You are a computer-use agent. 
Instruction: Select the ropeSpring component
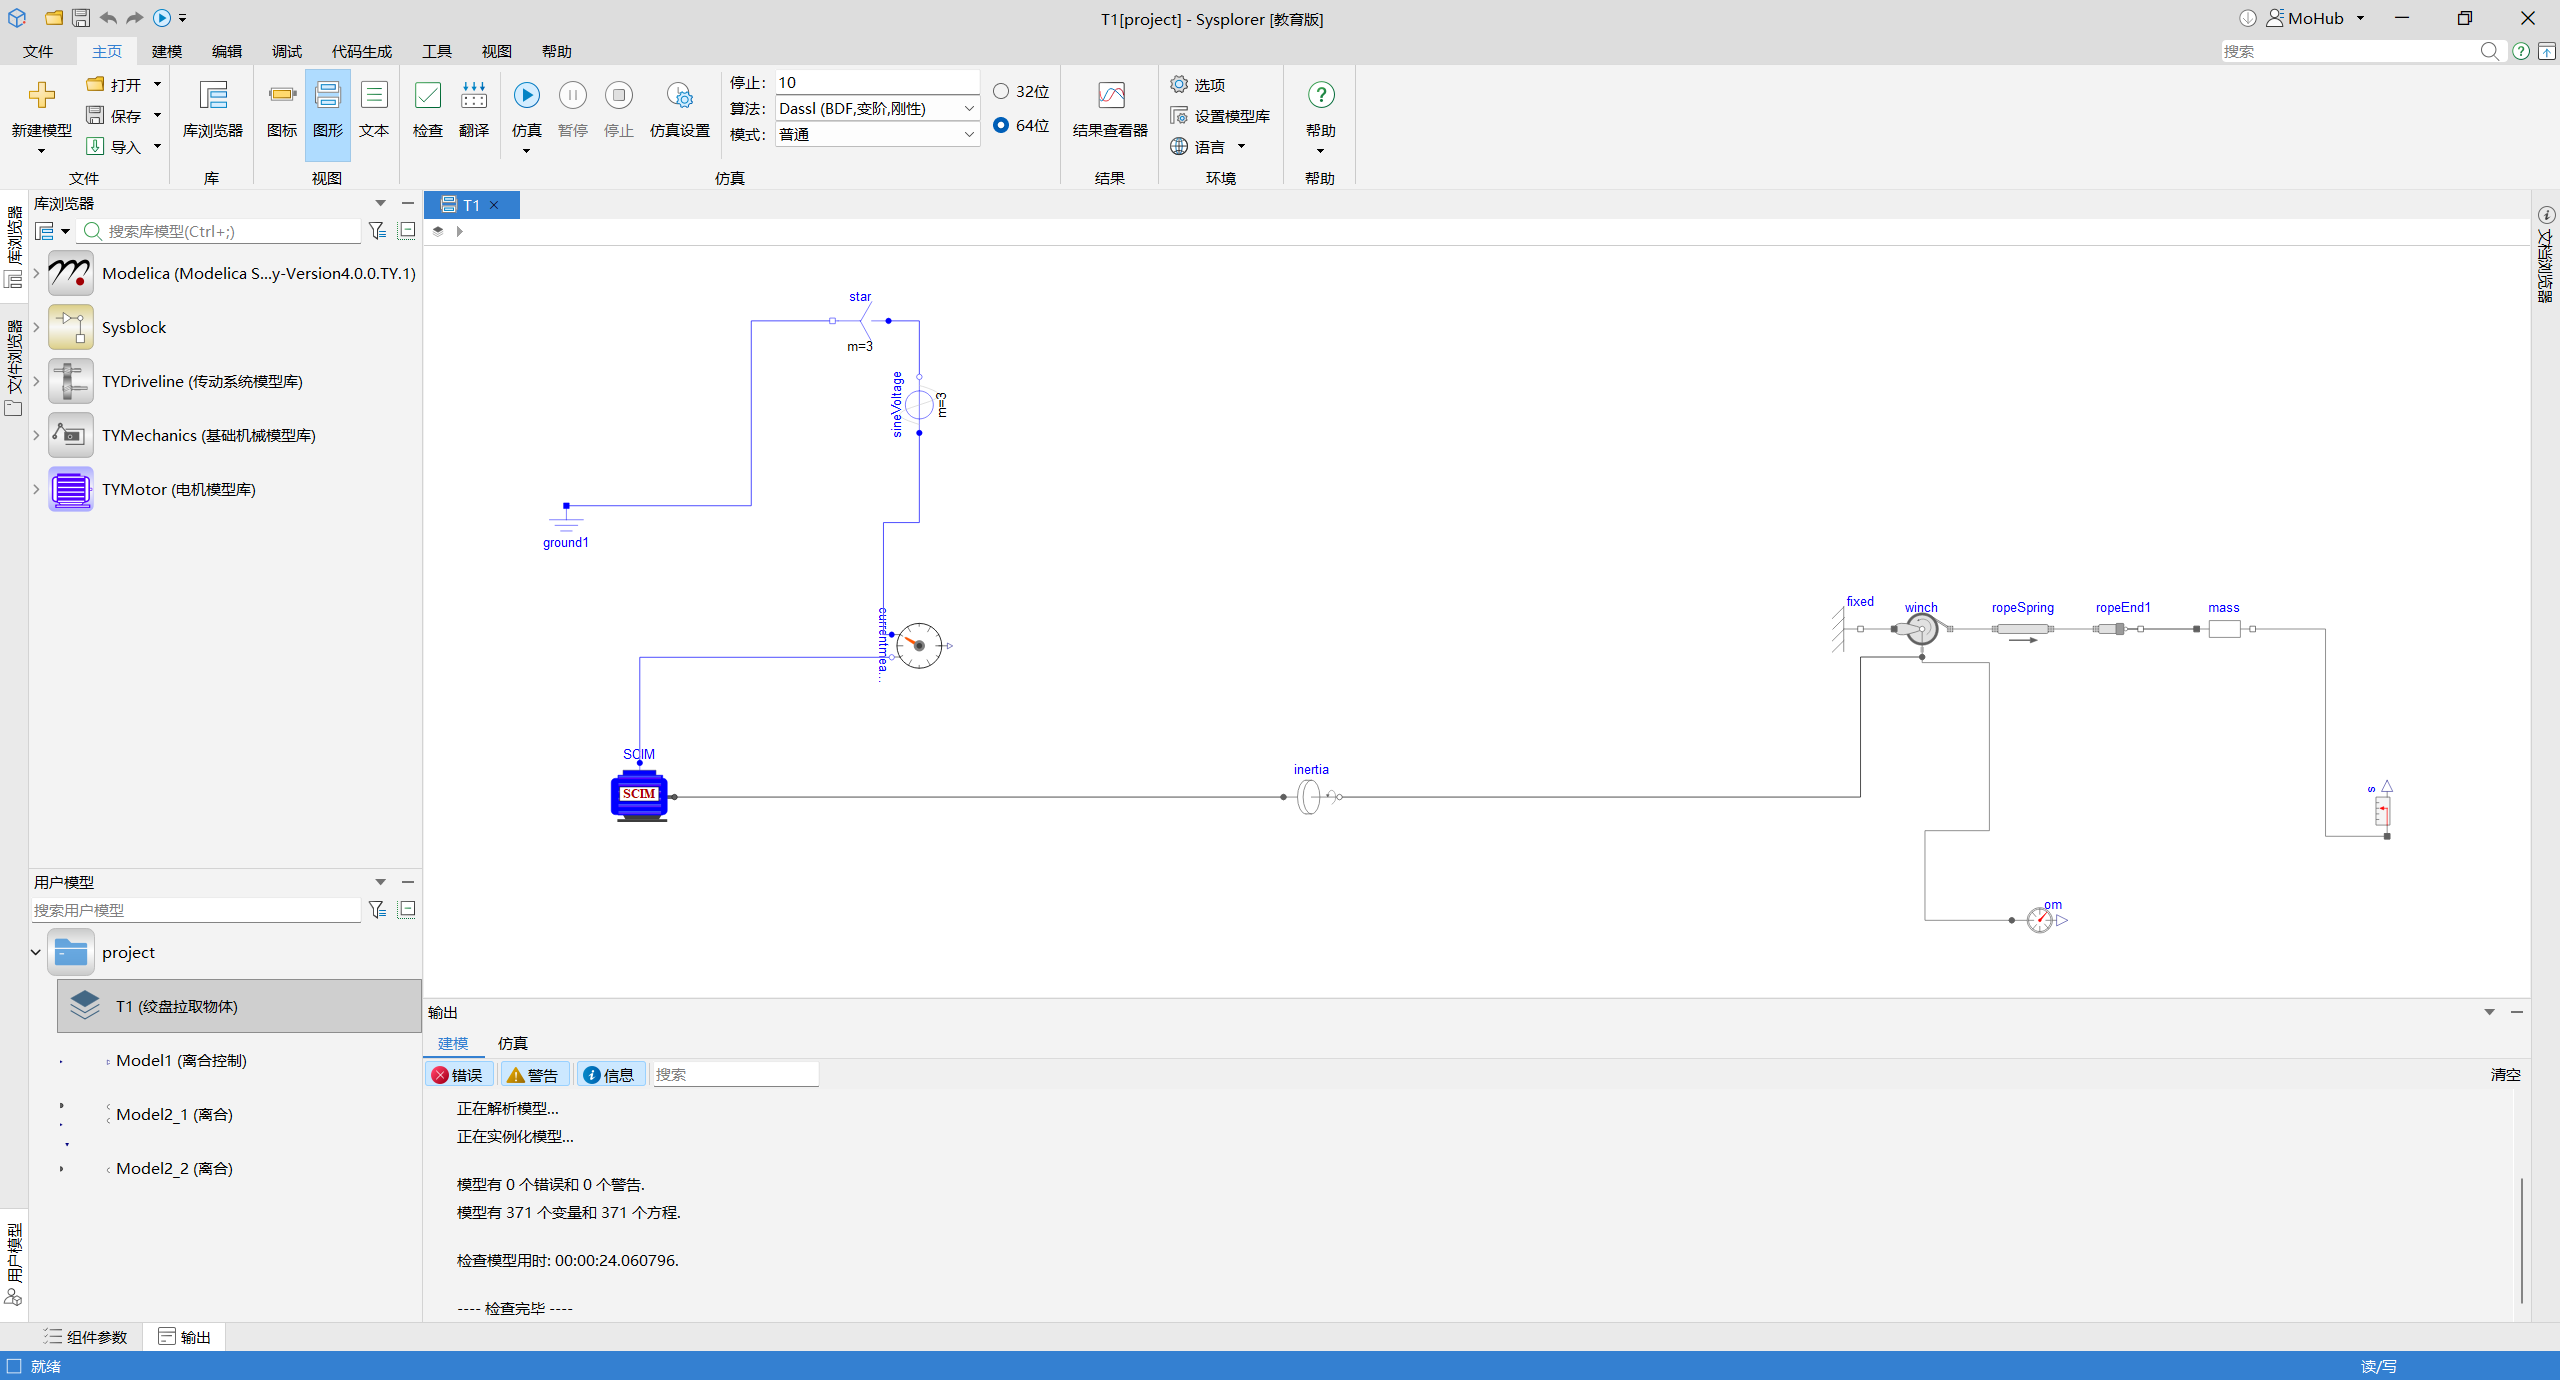pyautogui.click(x=2022, y=630)
